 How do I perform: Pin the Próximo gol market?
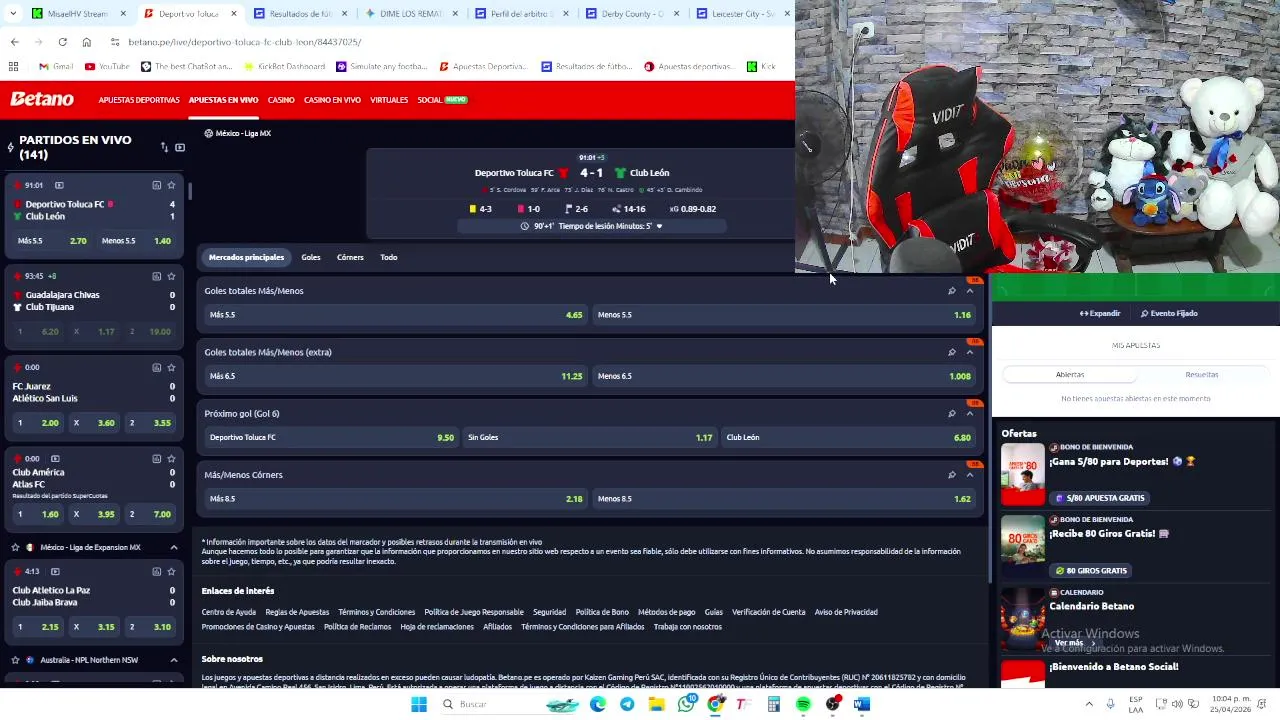(951, 414)
